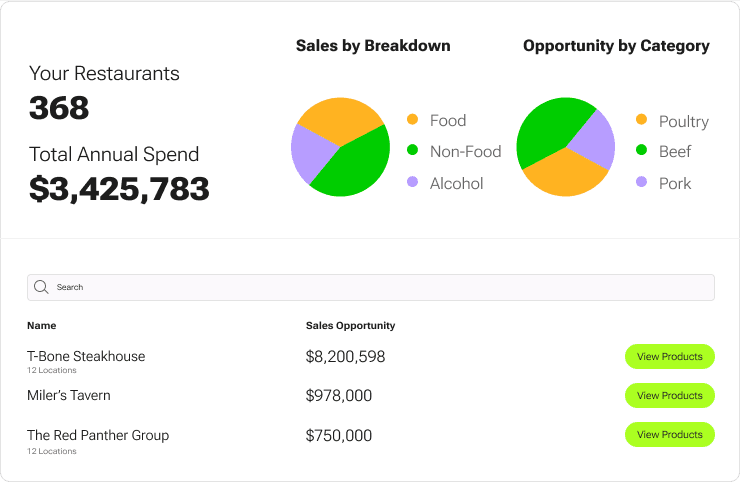Click the Sales by Breakdown pie chart

pyautogui.click(x=340, y=146)
